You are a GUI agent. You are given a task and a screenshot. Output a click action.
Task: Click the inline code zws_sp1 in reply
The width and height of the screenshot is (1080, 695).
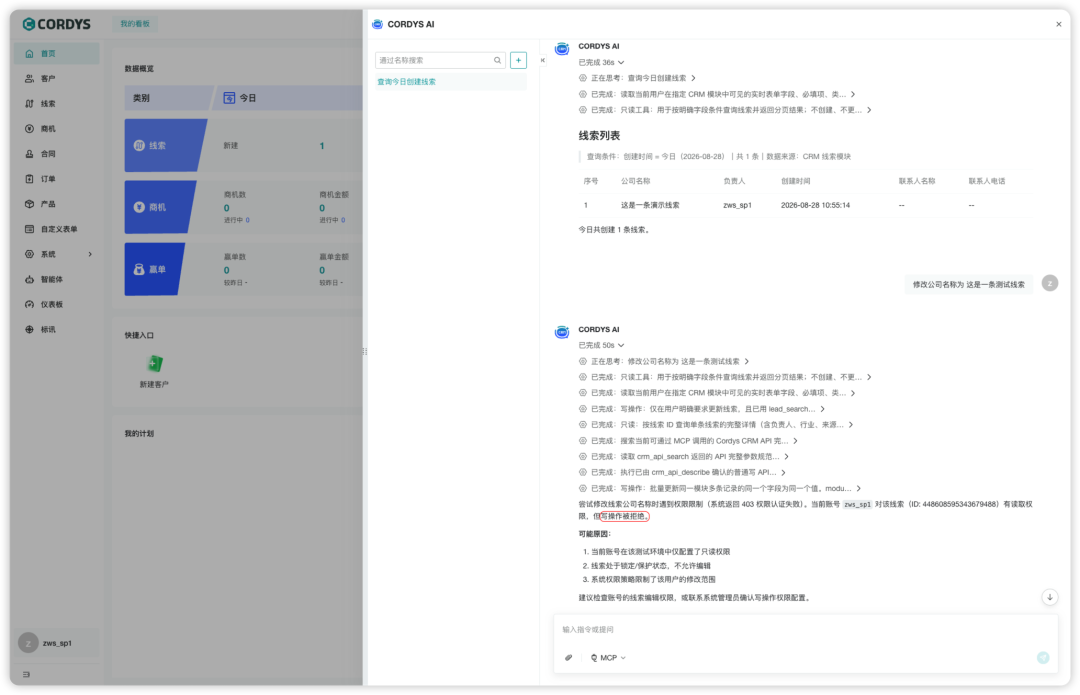858,504
